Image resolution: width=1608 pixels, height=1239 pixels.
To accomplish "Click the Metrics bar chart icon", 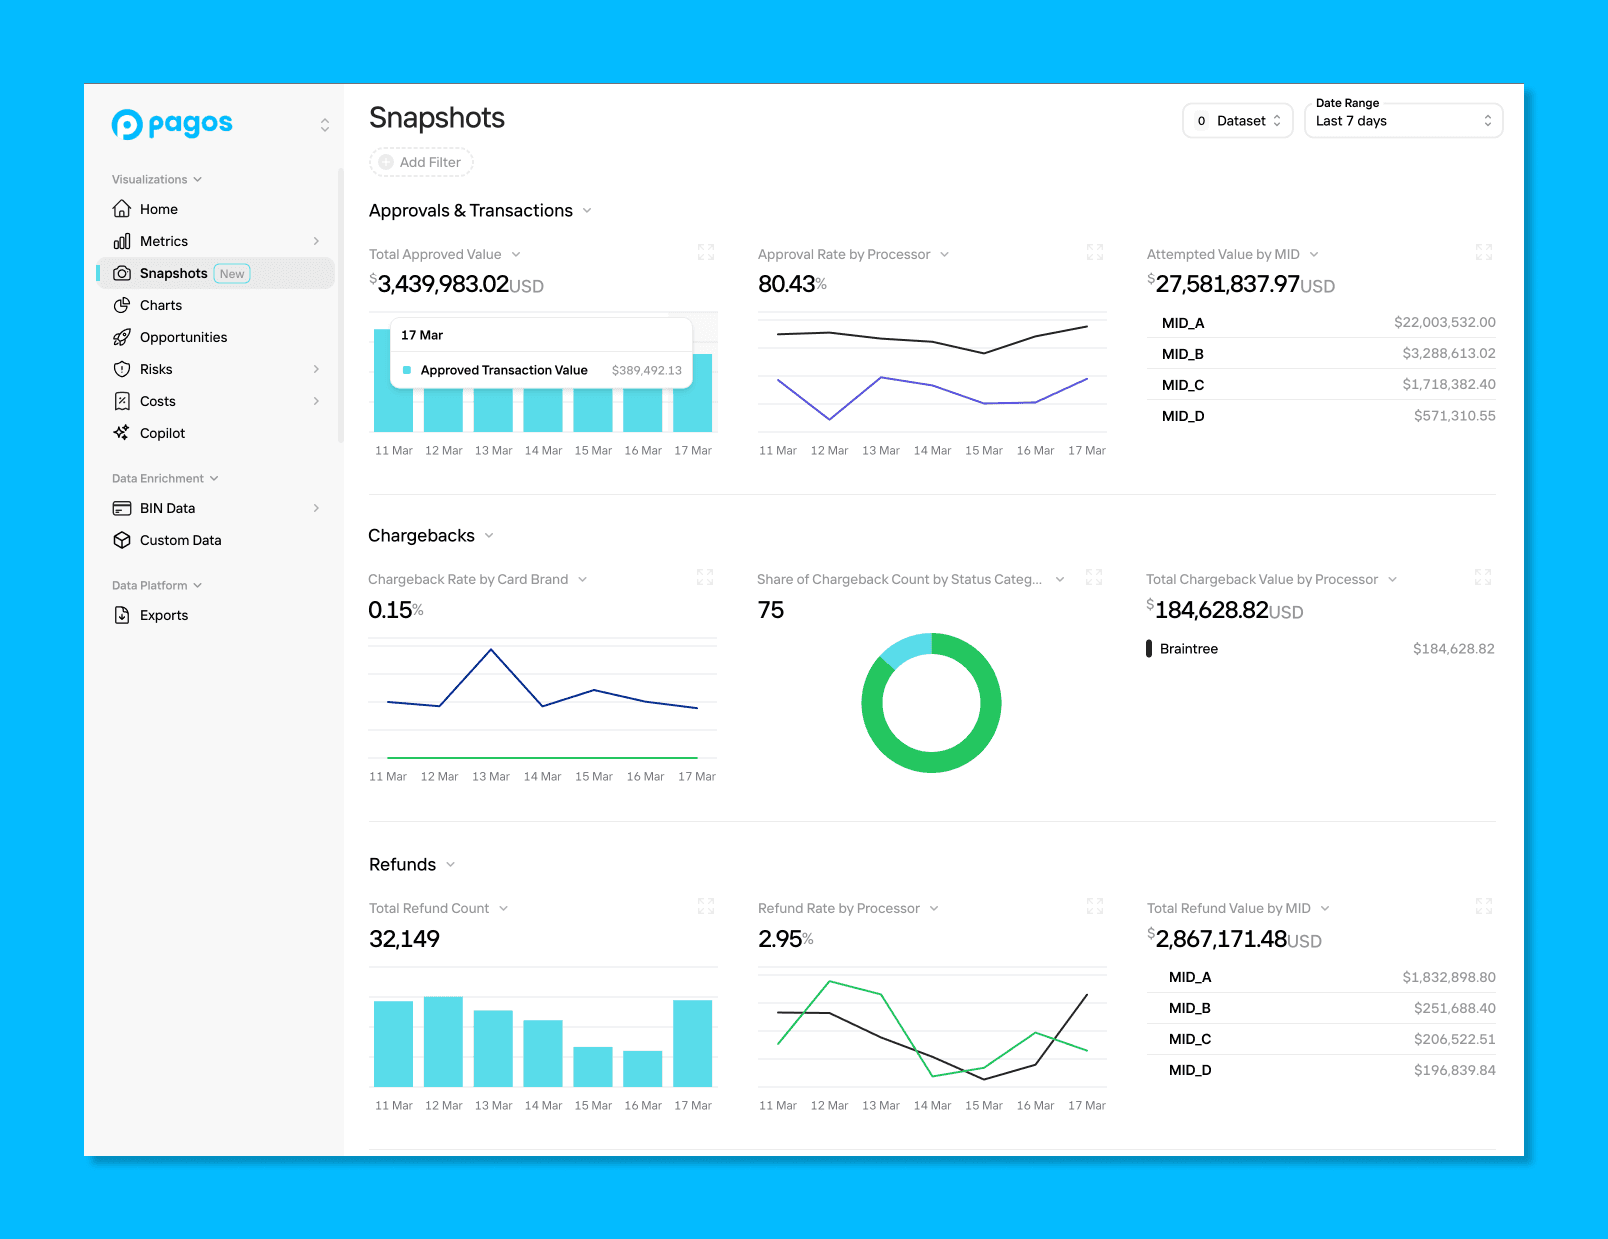I will (122, 241).
